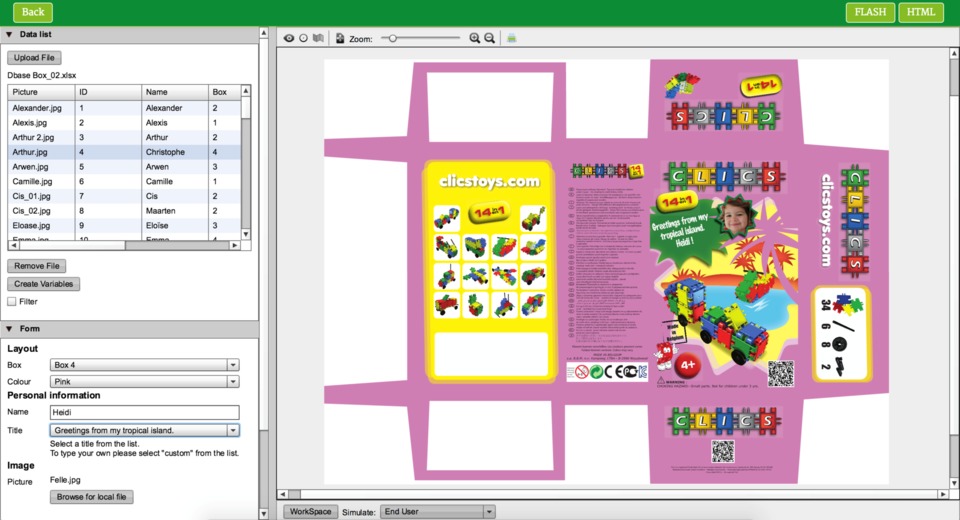Open the Title dropdown list

(144, 430)
